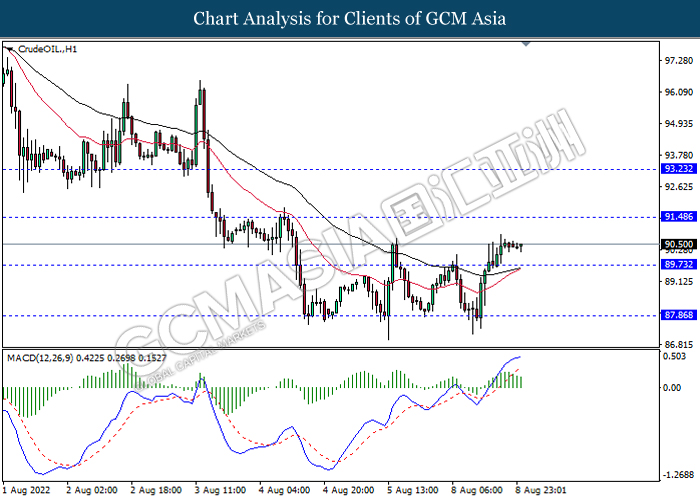700x500 pixels.
Task: Click the Chart Analysis for Clients of GCM Asia title
Action: 350,19
